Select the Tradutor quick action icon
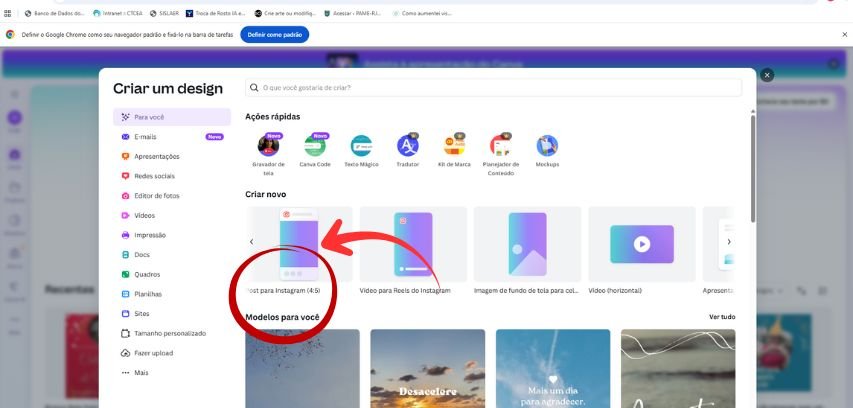Screen dimensions: 853x408 point(408,147)
